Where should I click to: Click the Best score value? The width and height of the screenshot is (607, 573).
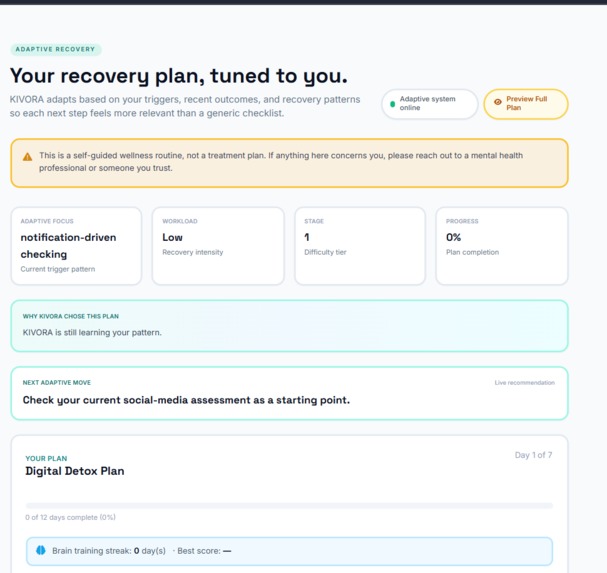pos(227,551)
